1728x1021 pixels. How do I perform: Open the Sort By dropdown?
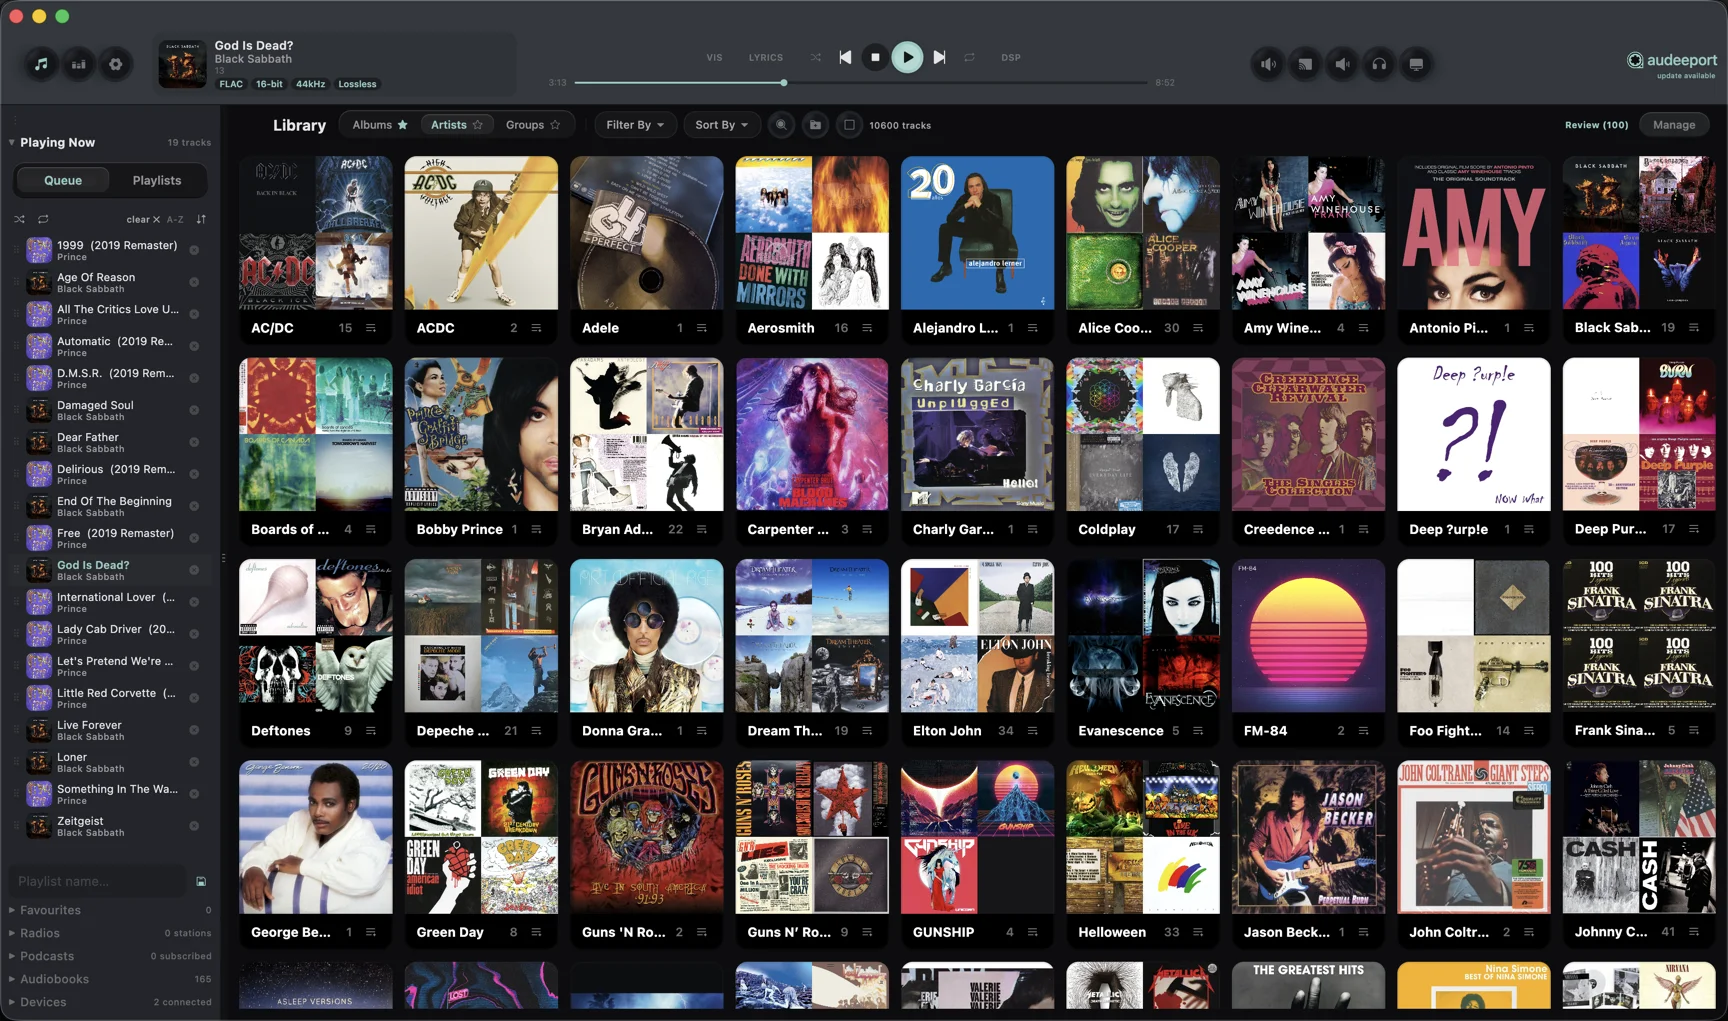[x=722, y=125]
